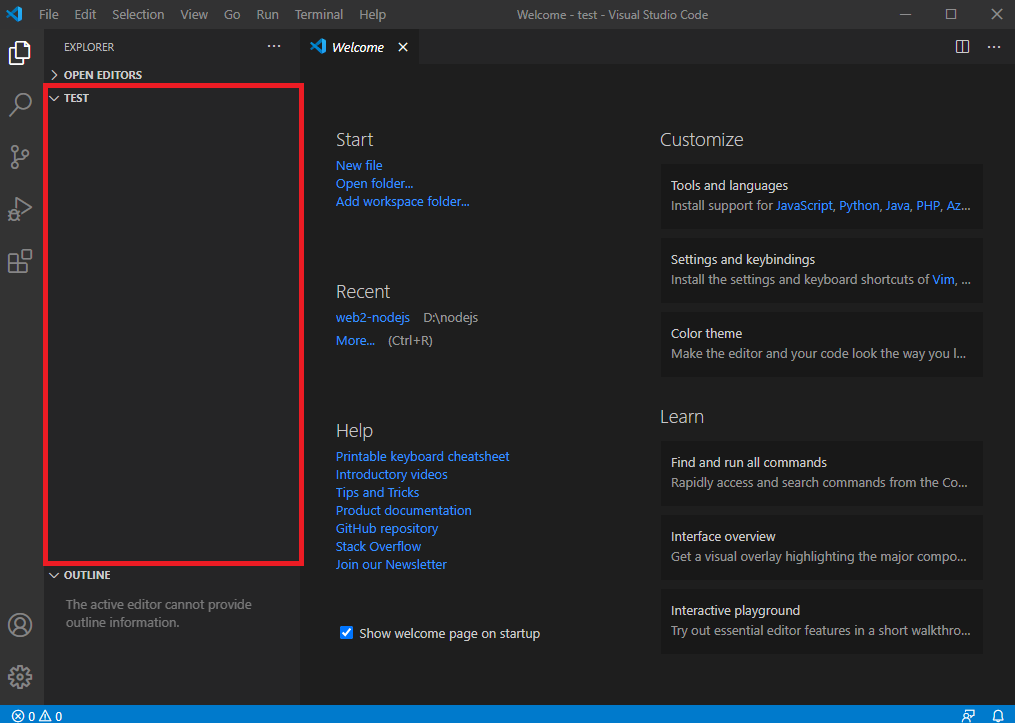Viewport: 1015px width, 723px height.
Task: Open Printable keyboard cheatsheet link
Action: (423, 456)
